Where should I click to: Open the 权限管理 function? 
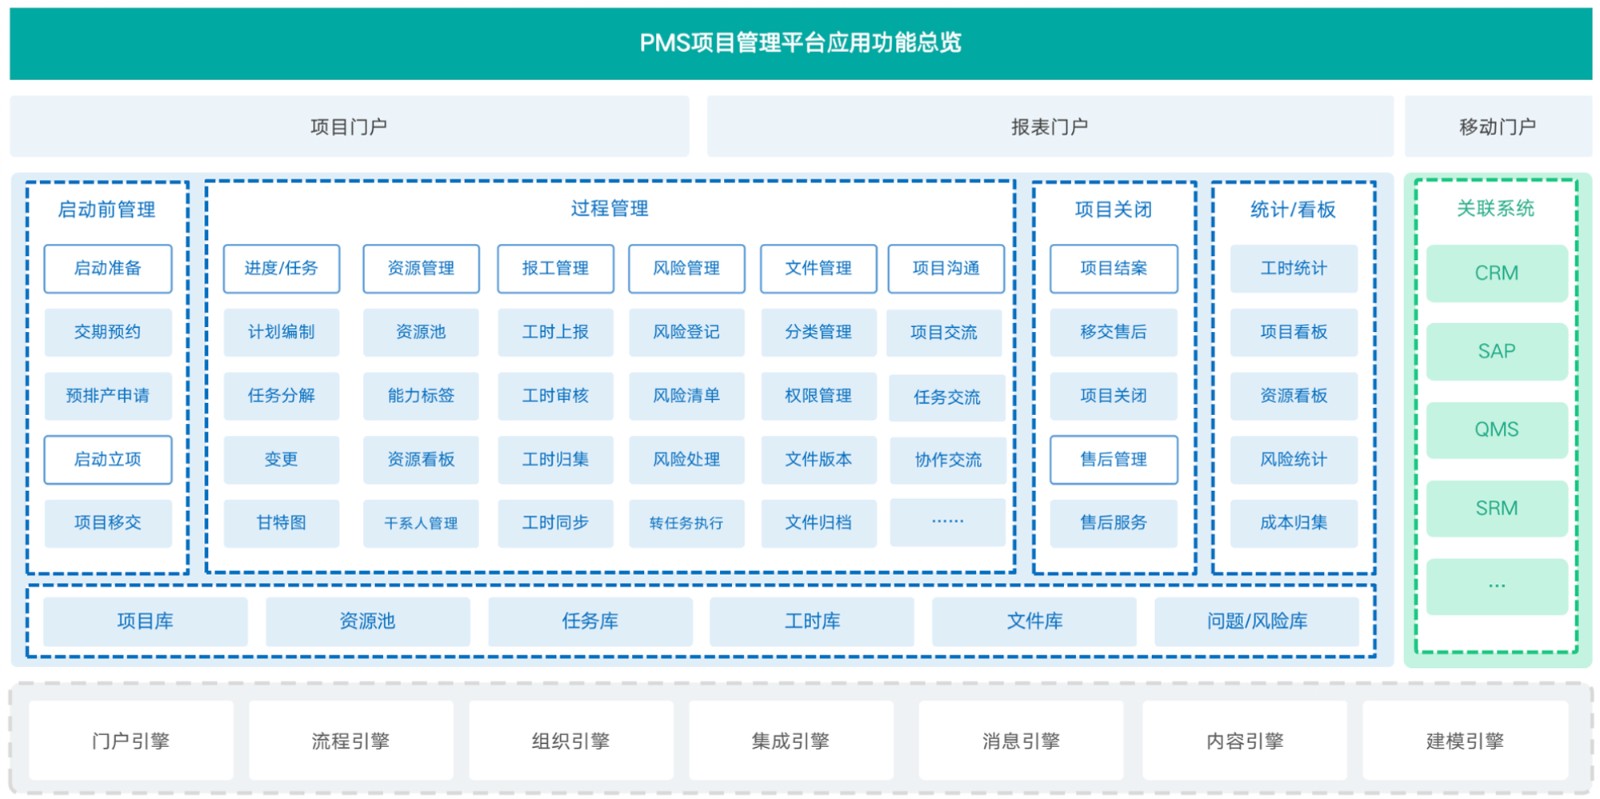click(819, 396)
